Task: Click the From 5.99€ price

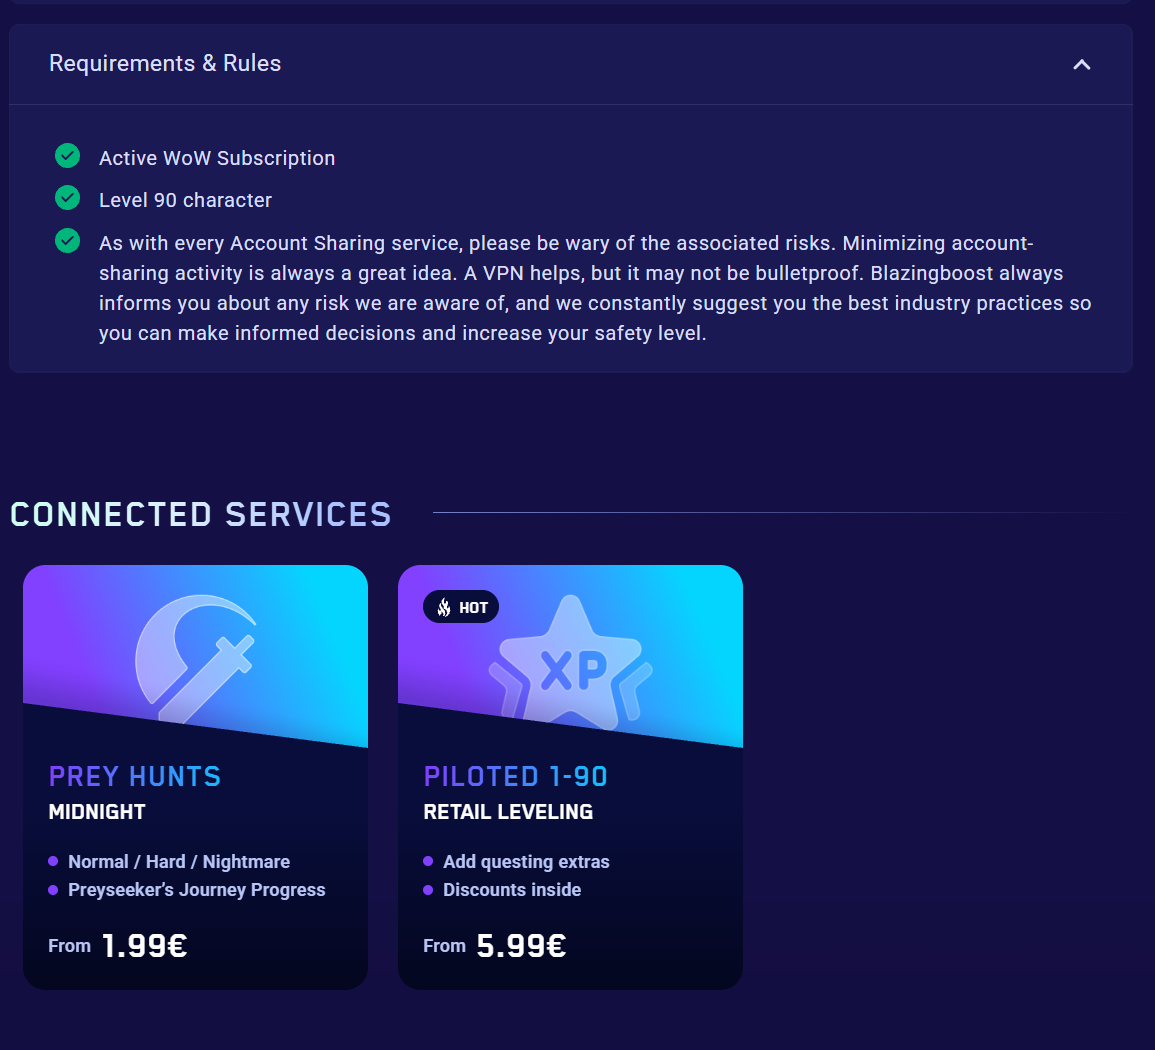Action: [x=495, y=946]
